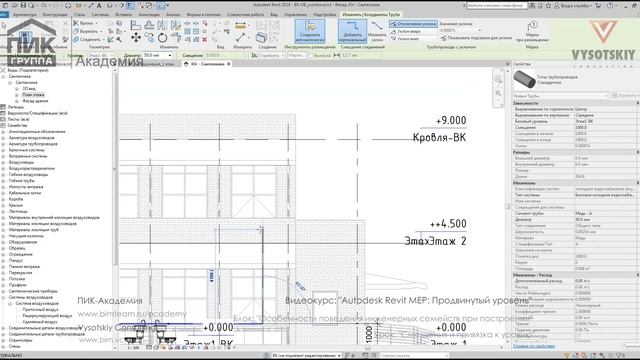Open the Architecture (Архитектура) ribbon tab

click(24, 15)
